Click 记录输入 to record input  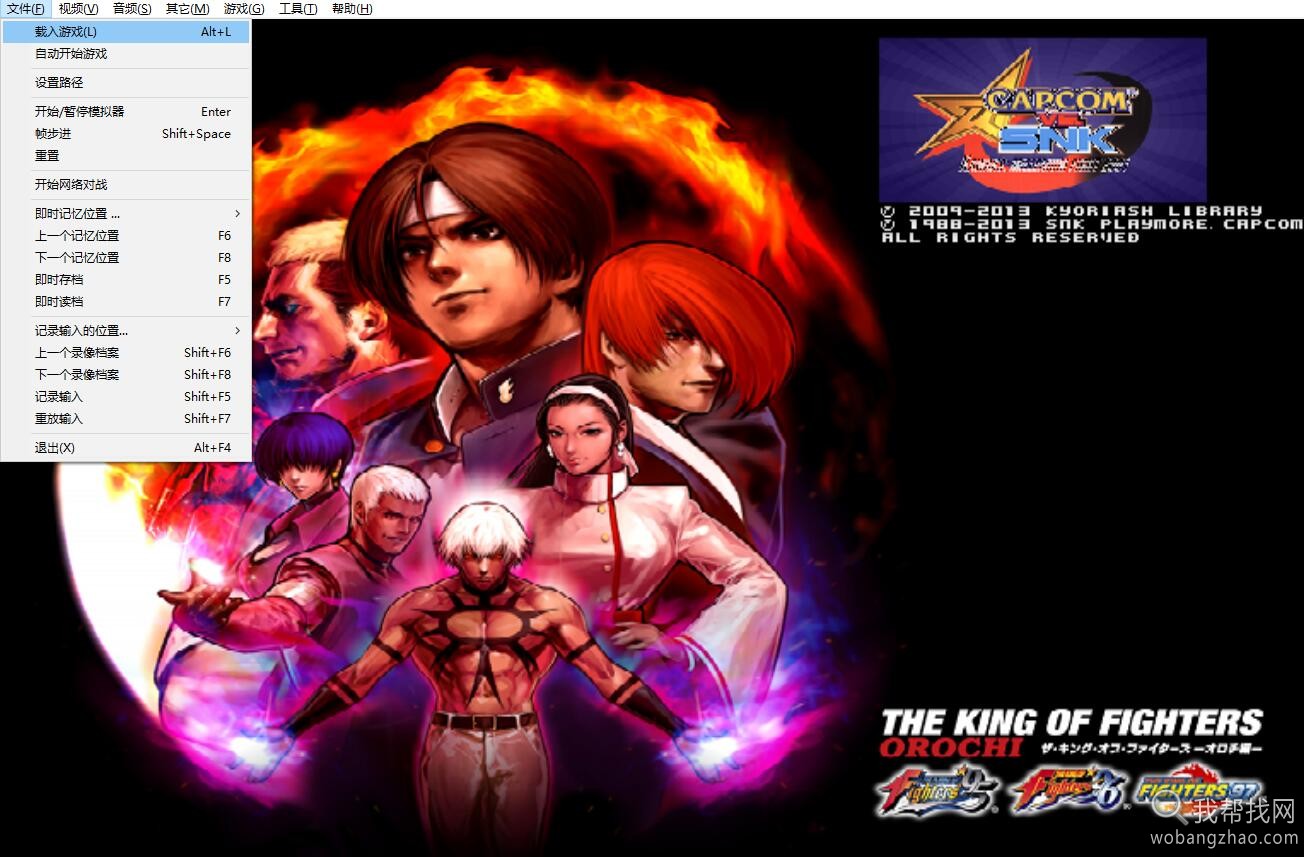126,397
